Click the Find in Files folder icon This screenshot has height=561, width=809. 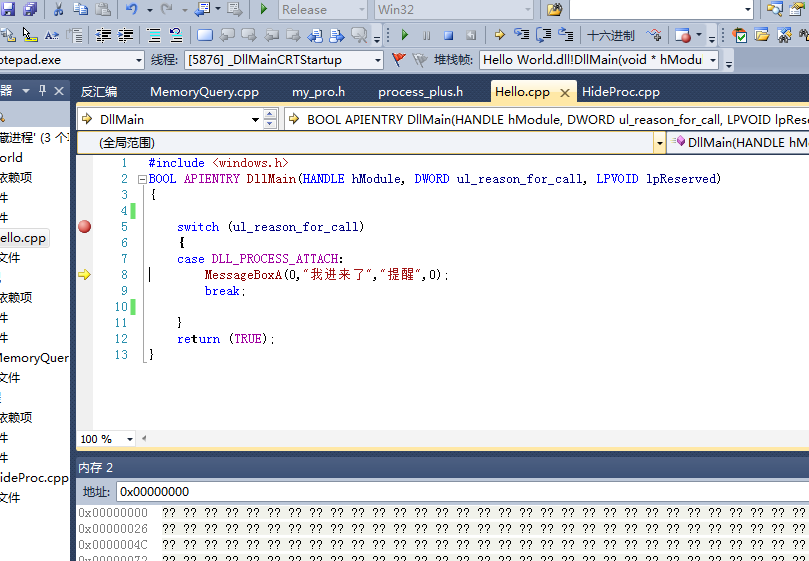point(554,9)
